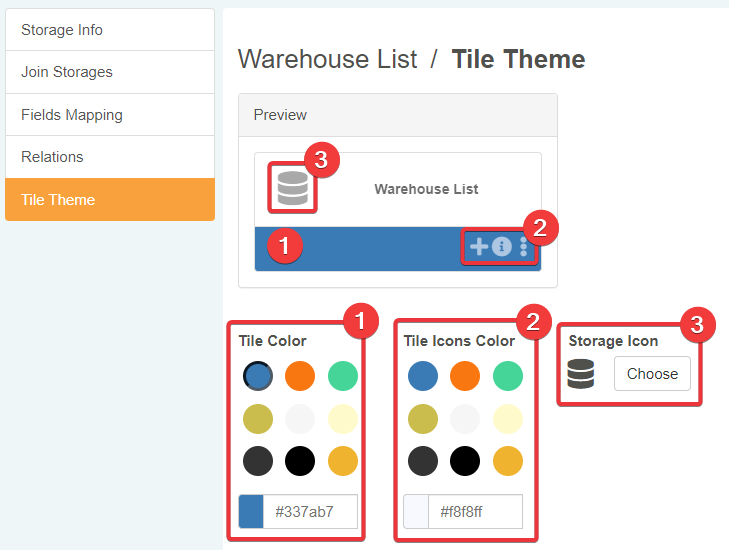Pick the blue Tile Color swatch
This screenshot has height=550, width=729.
pyautogui.click(x=258, y=376)
